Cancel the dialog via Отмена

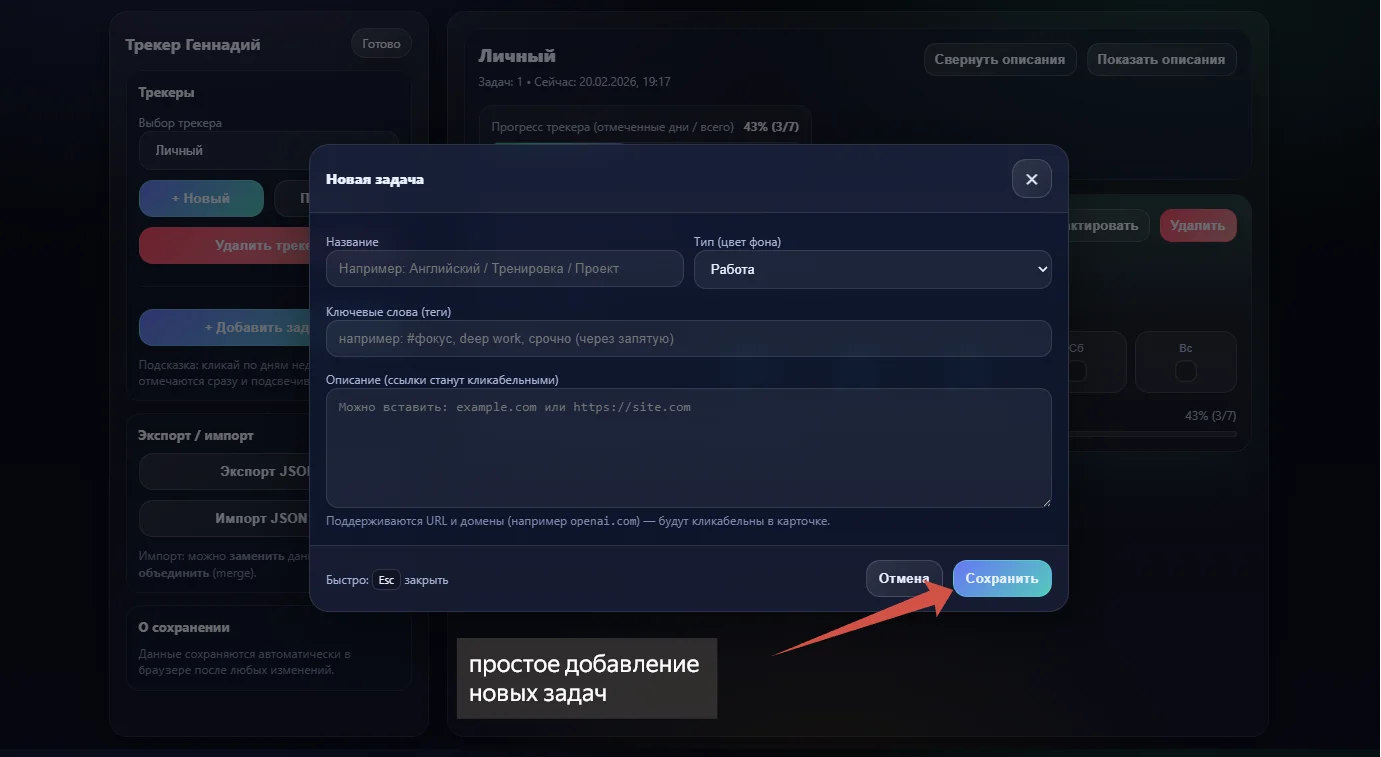click(904, 579)
